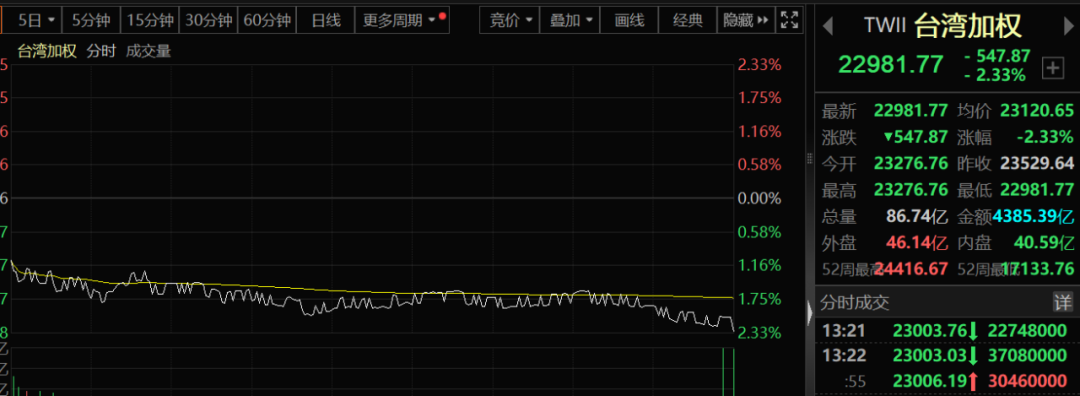This screenshot has height=396, width=1080.
Task: Click the red notification dot on 更多周期
Action: 442,16
